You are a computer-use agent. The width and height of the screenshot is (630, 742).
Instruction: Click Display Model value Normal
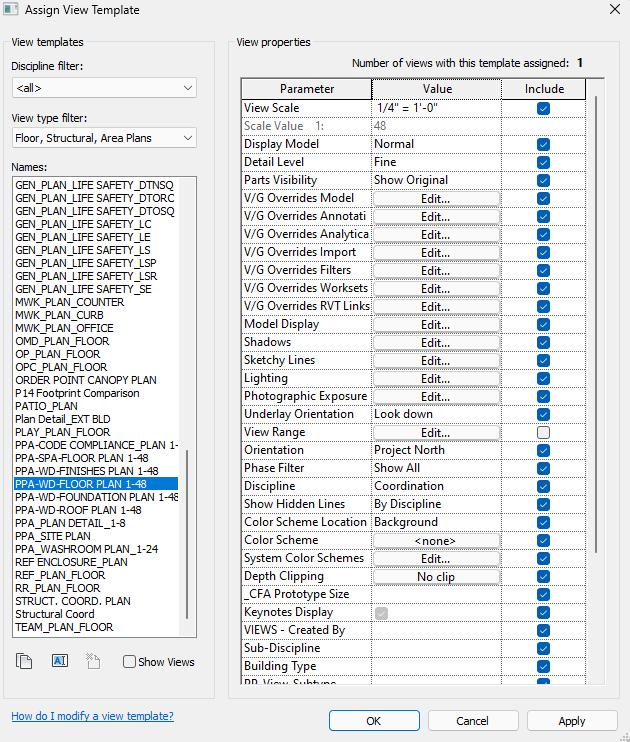(436, 144)
